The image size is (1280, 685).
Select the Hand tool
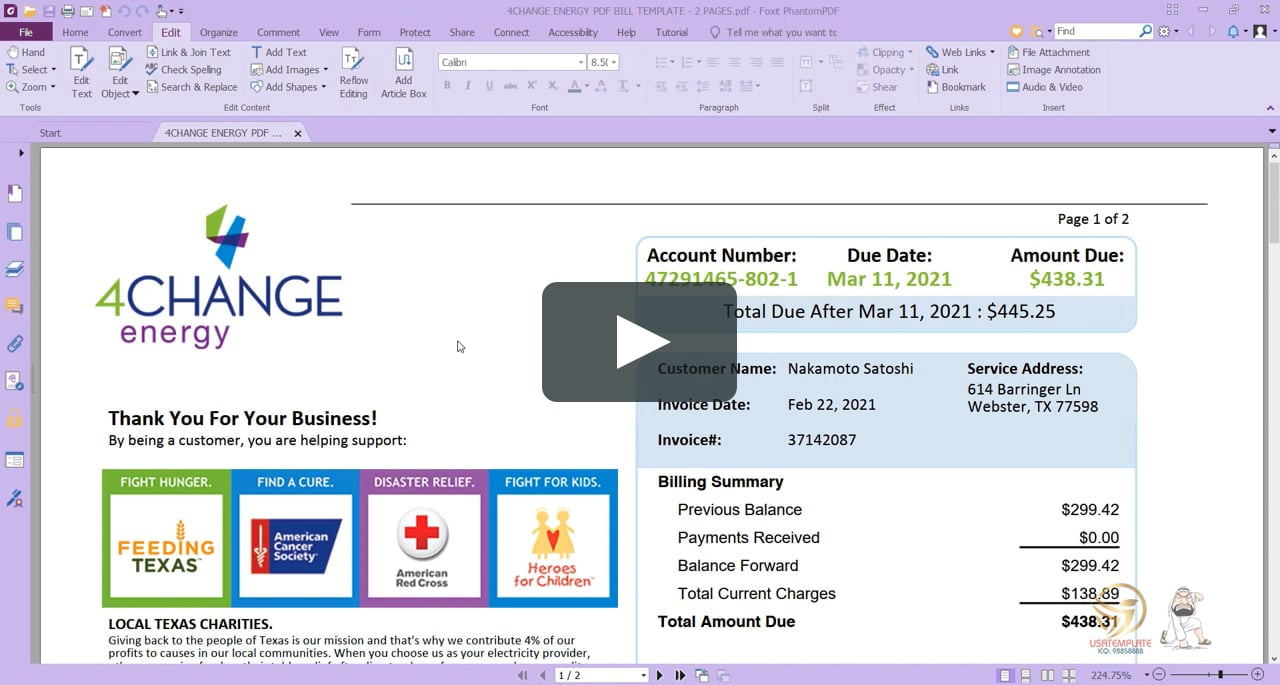26,52
